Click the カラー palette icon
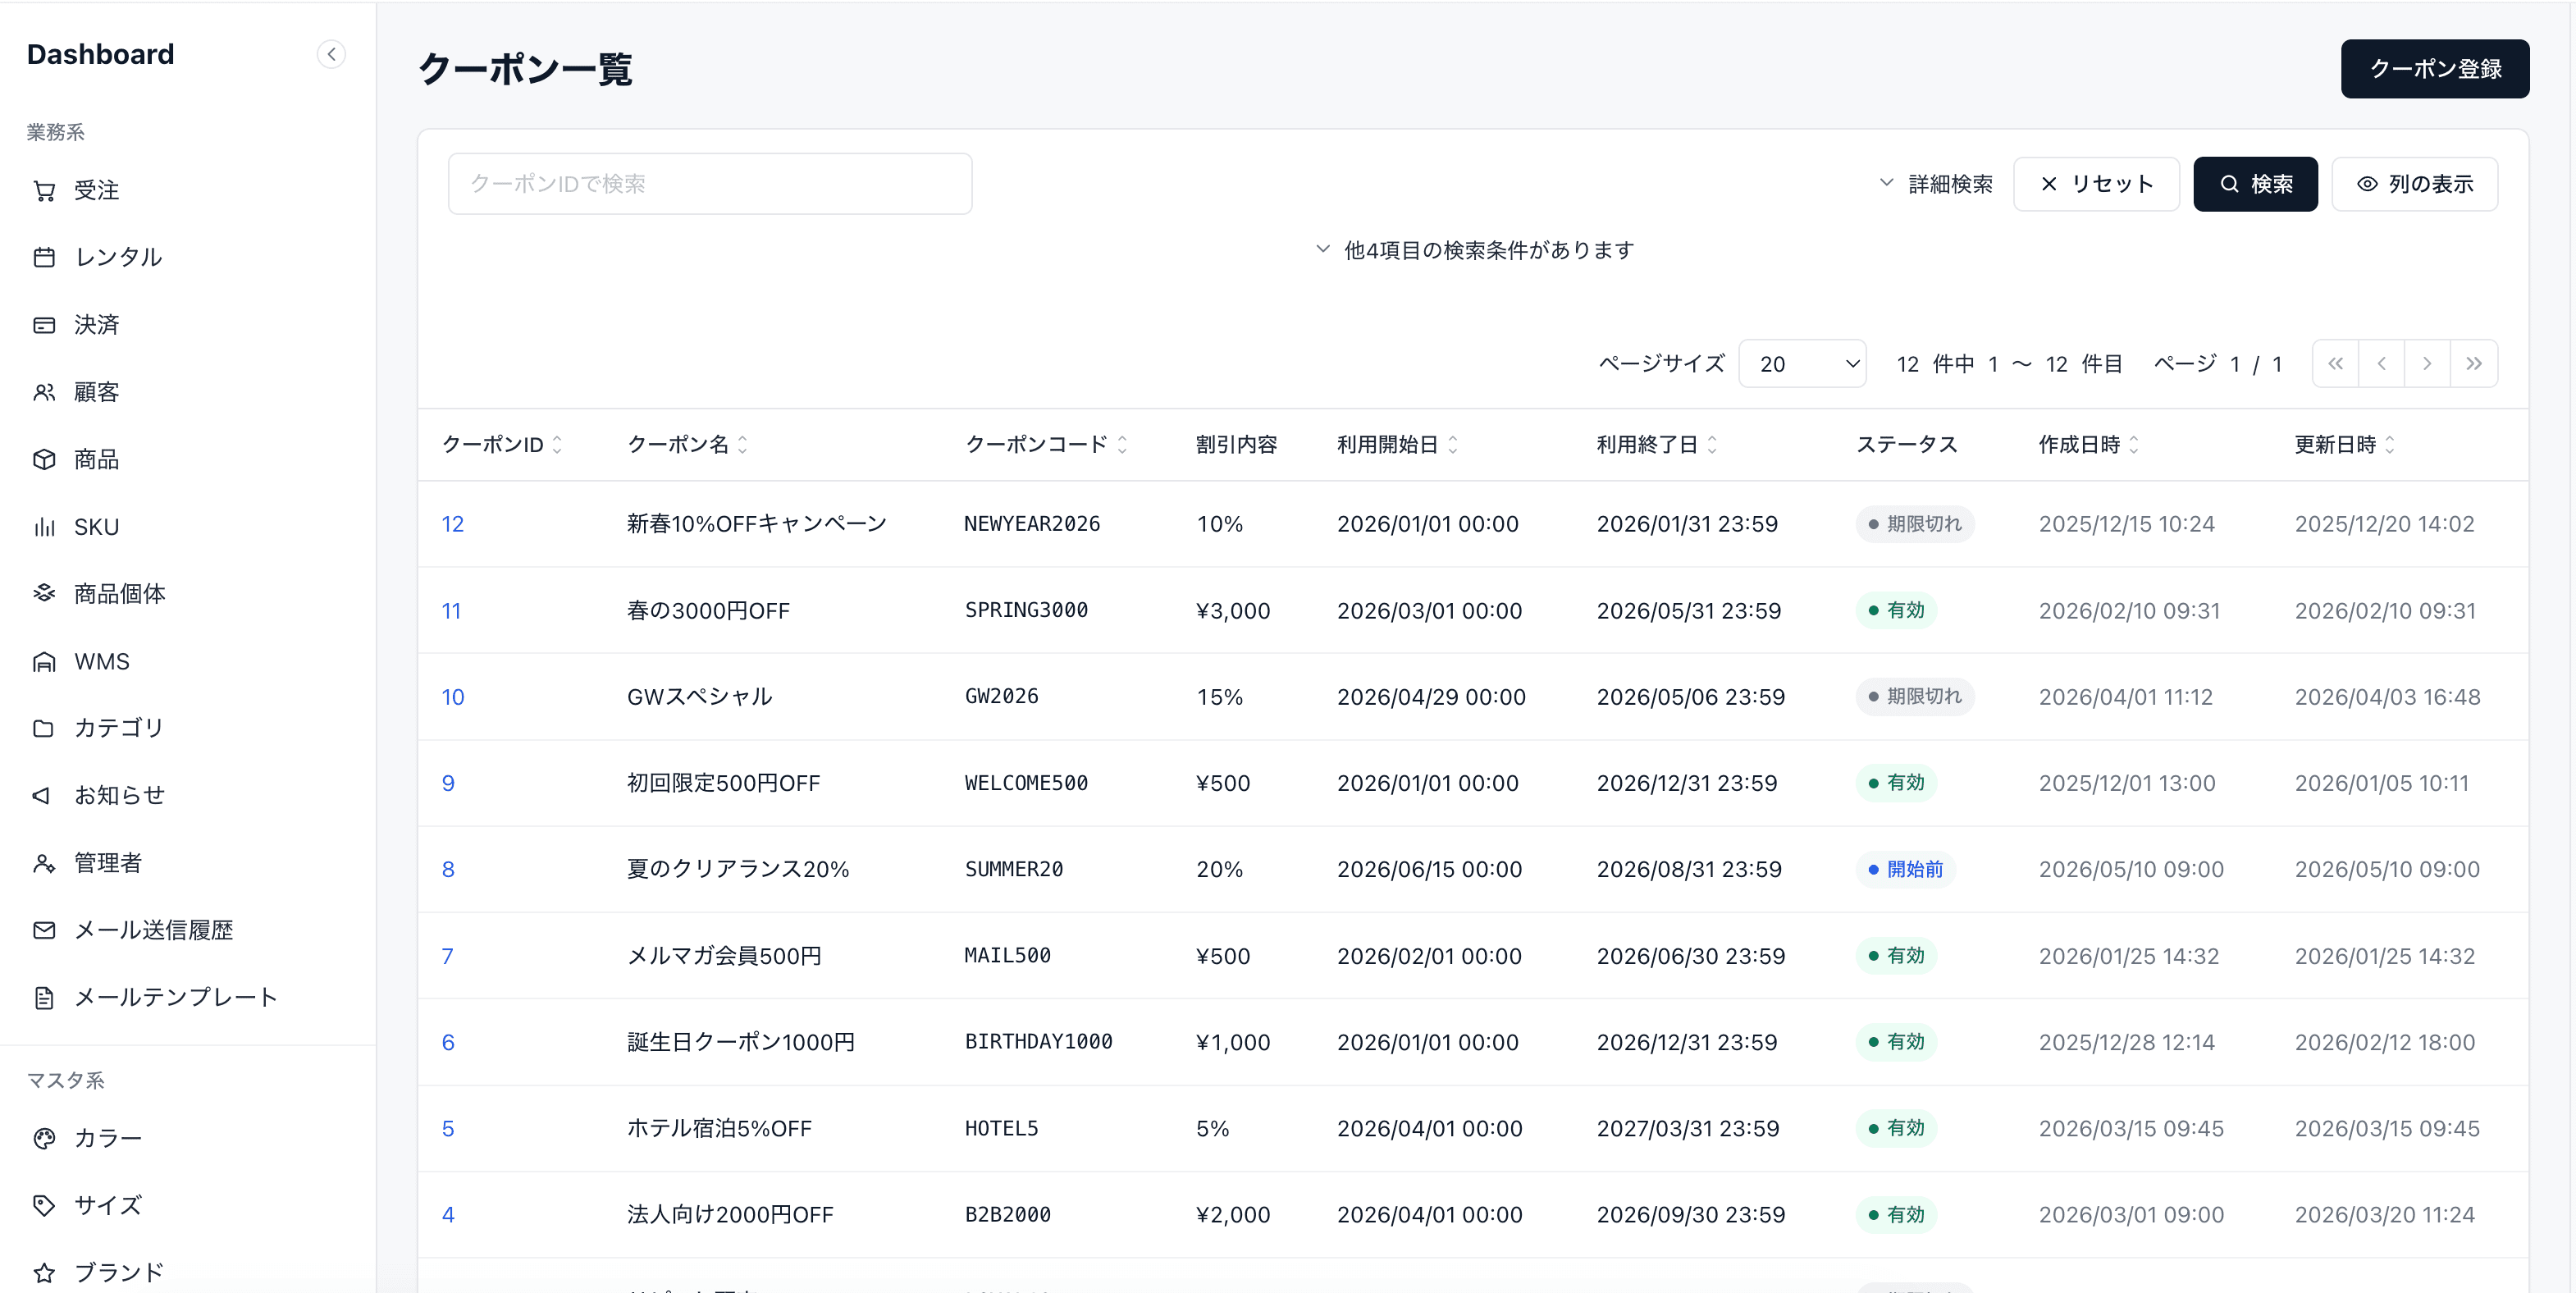2576x1293 pixels. coord(44,1138)
